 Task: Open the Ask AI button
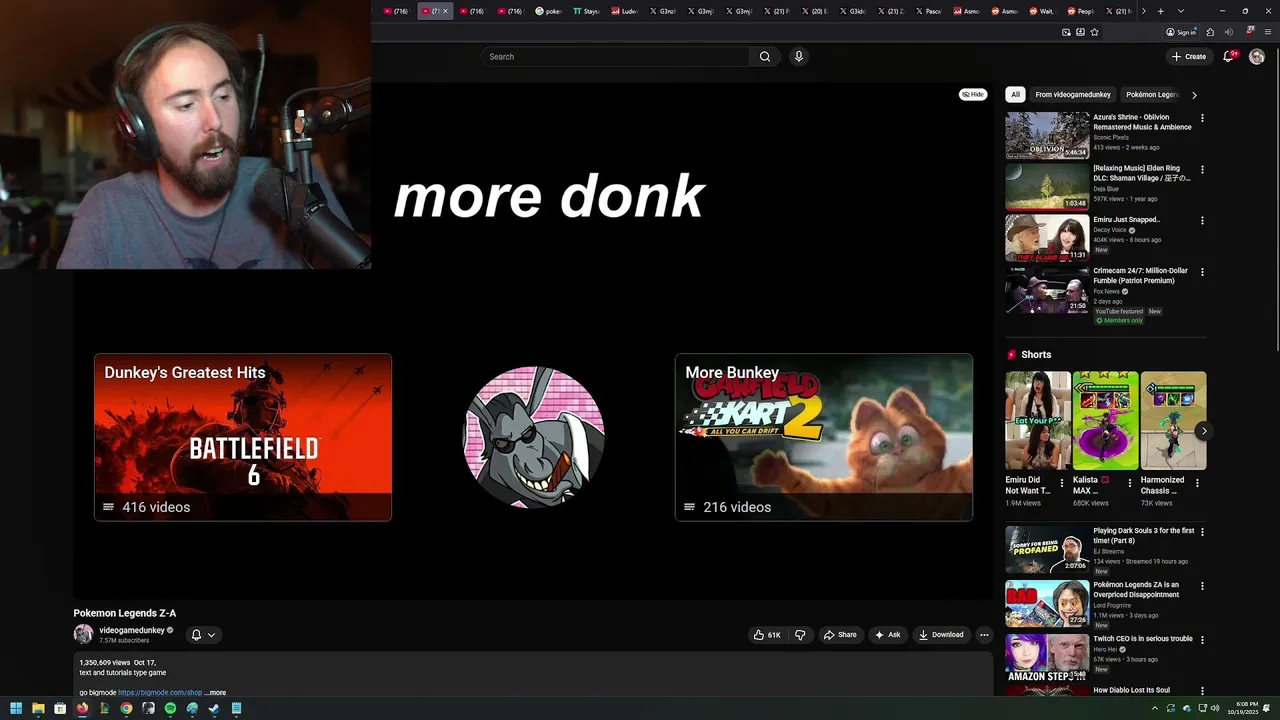click(887, 635)
